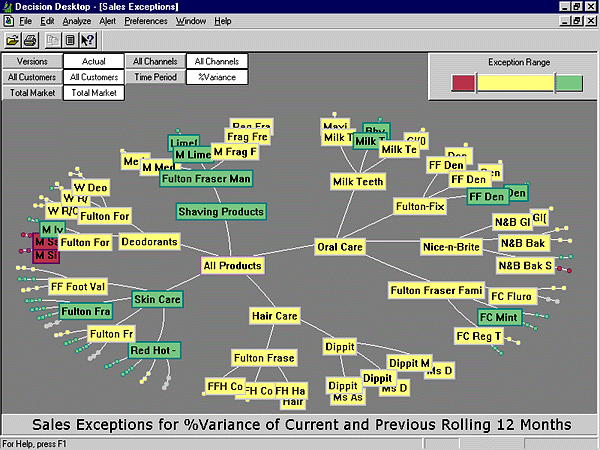Select the M Lime node
The height and width of the screenshot is (450, 600).
(193, 155)
